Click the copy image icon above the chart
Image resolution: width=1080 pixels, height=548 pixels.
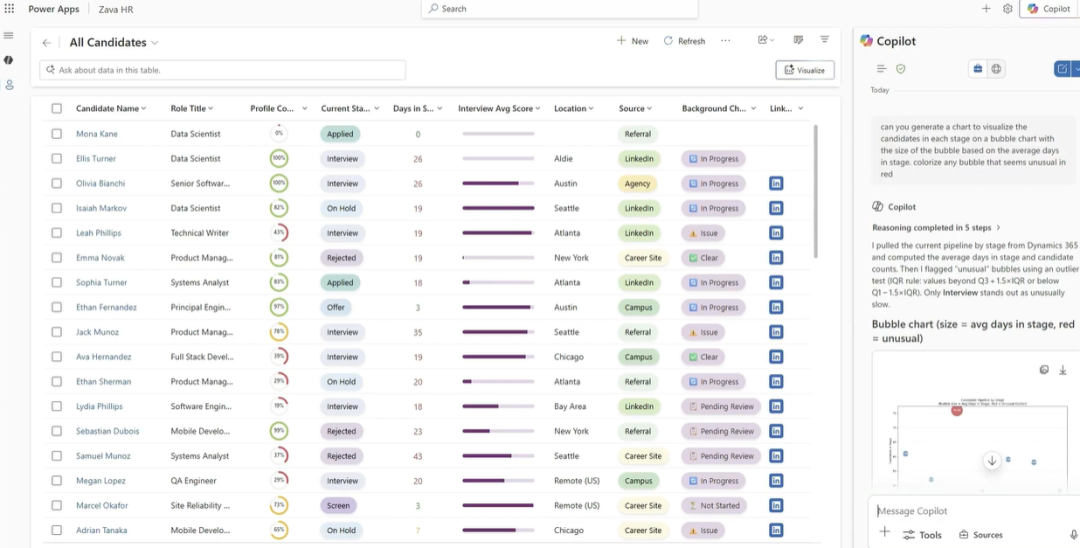(x=1044, y=370)
